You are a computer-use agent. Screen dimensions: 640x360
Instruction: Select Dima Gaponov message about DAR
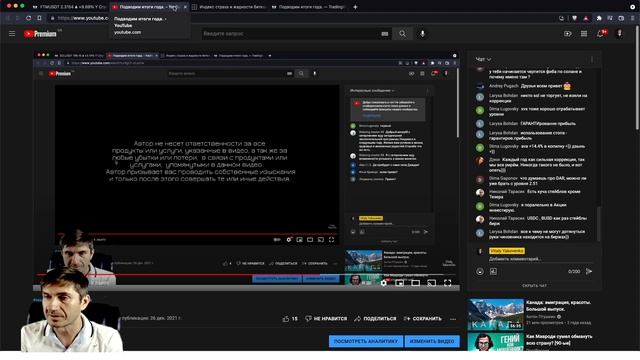click(531, 181)
